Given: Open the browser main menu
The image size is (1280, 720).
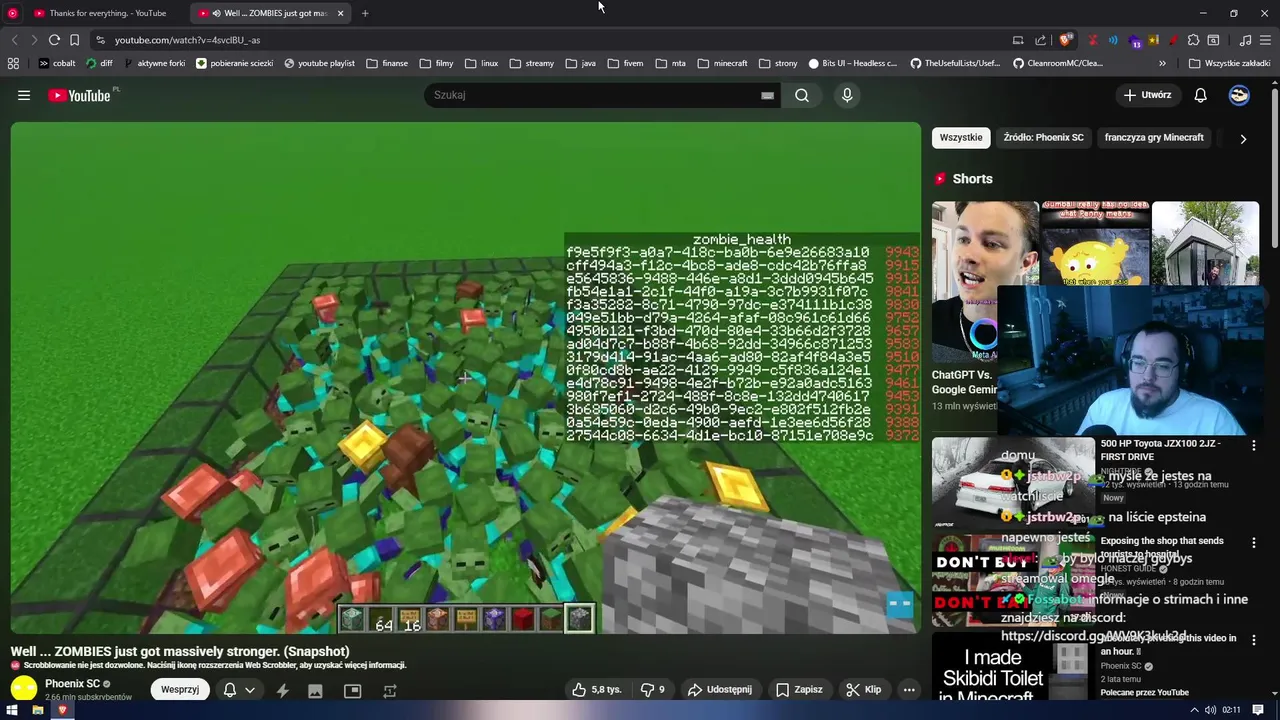Looking at the screenshot, I should click(1265, 40).
